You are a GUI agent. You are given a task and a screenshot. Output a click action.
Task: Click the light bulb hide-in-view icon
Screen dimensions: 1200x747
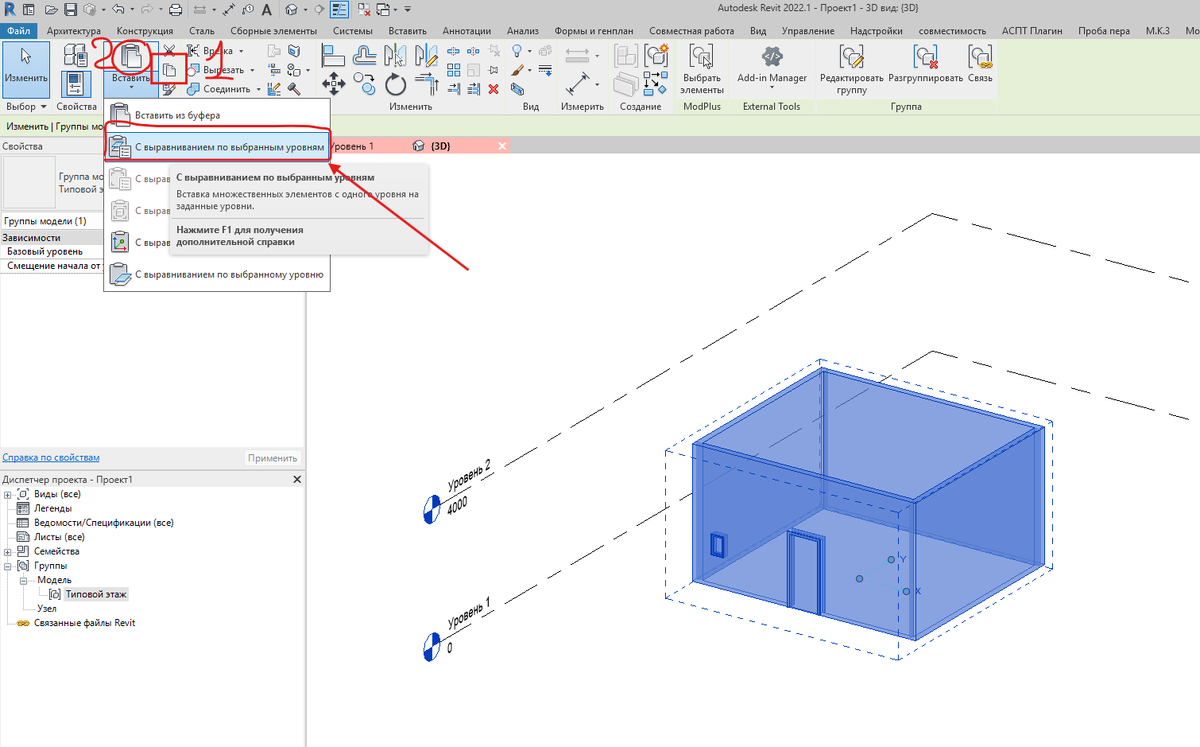coord(517,51)
